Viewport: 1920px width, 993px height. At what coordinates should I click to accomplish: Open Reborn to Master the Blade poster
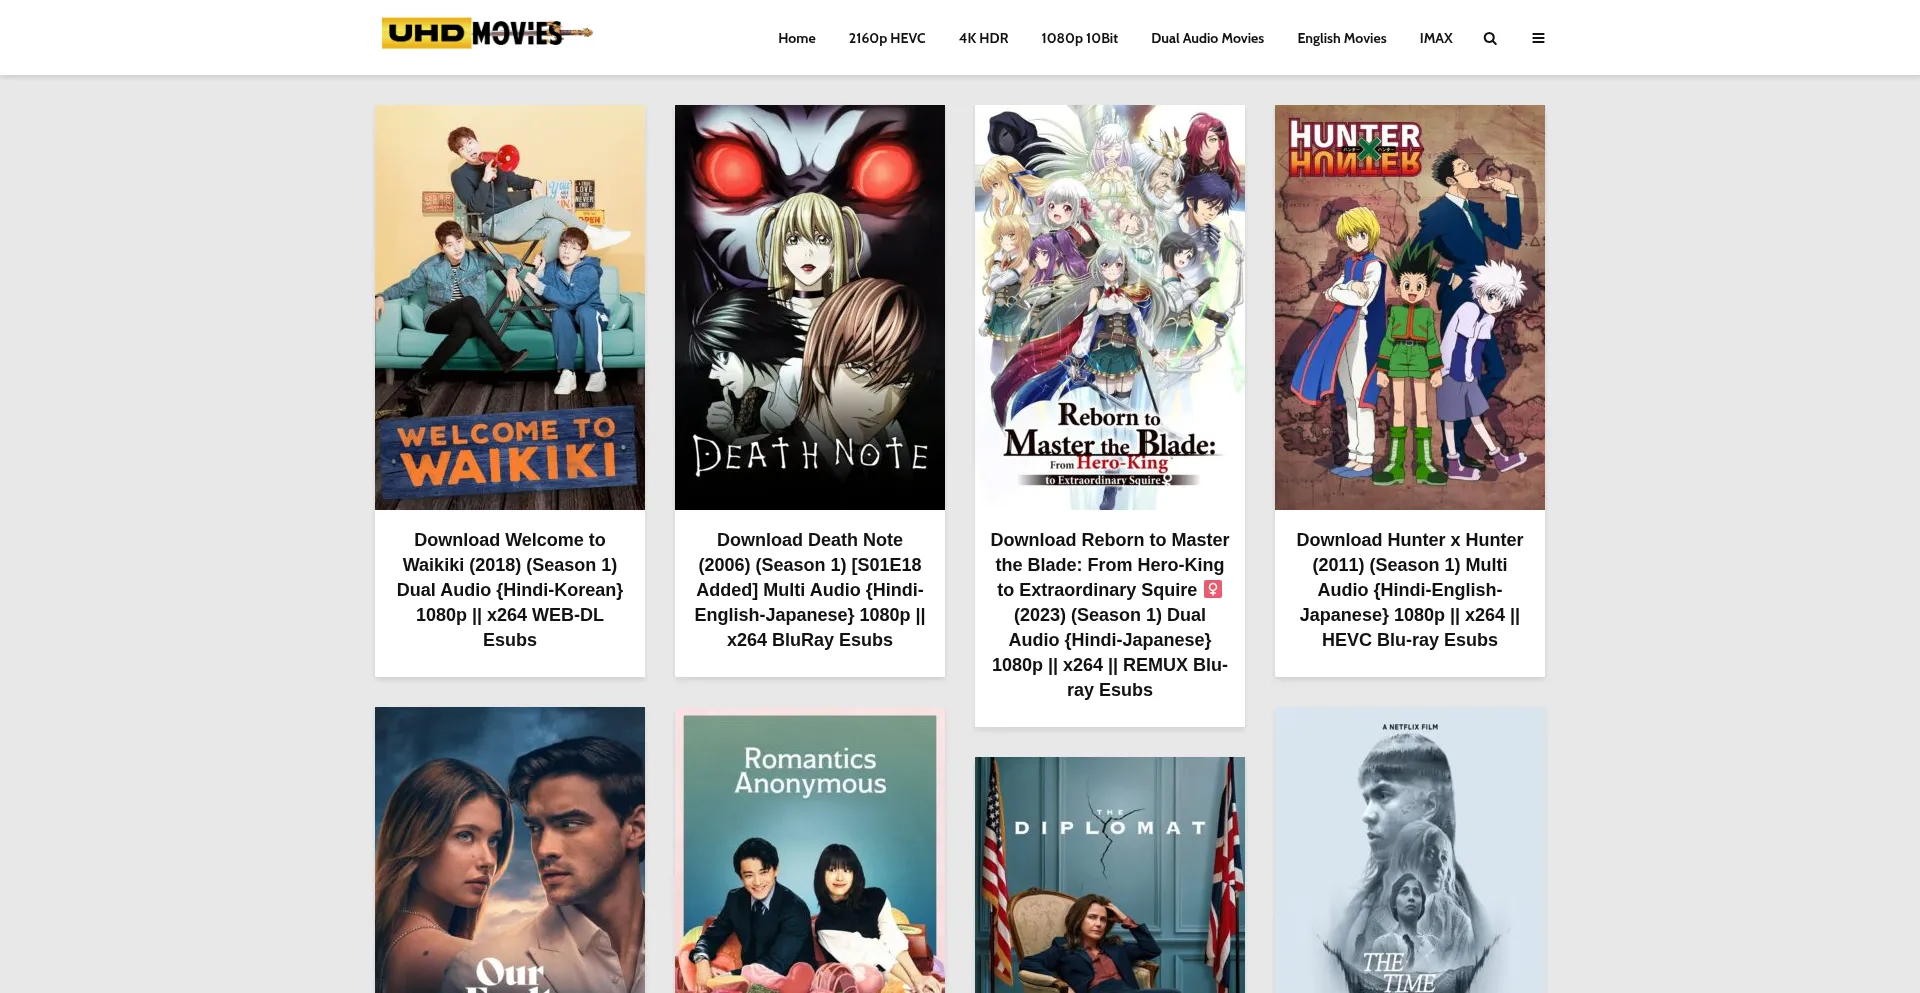coord(1110,307)
